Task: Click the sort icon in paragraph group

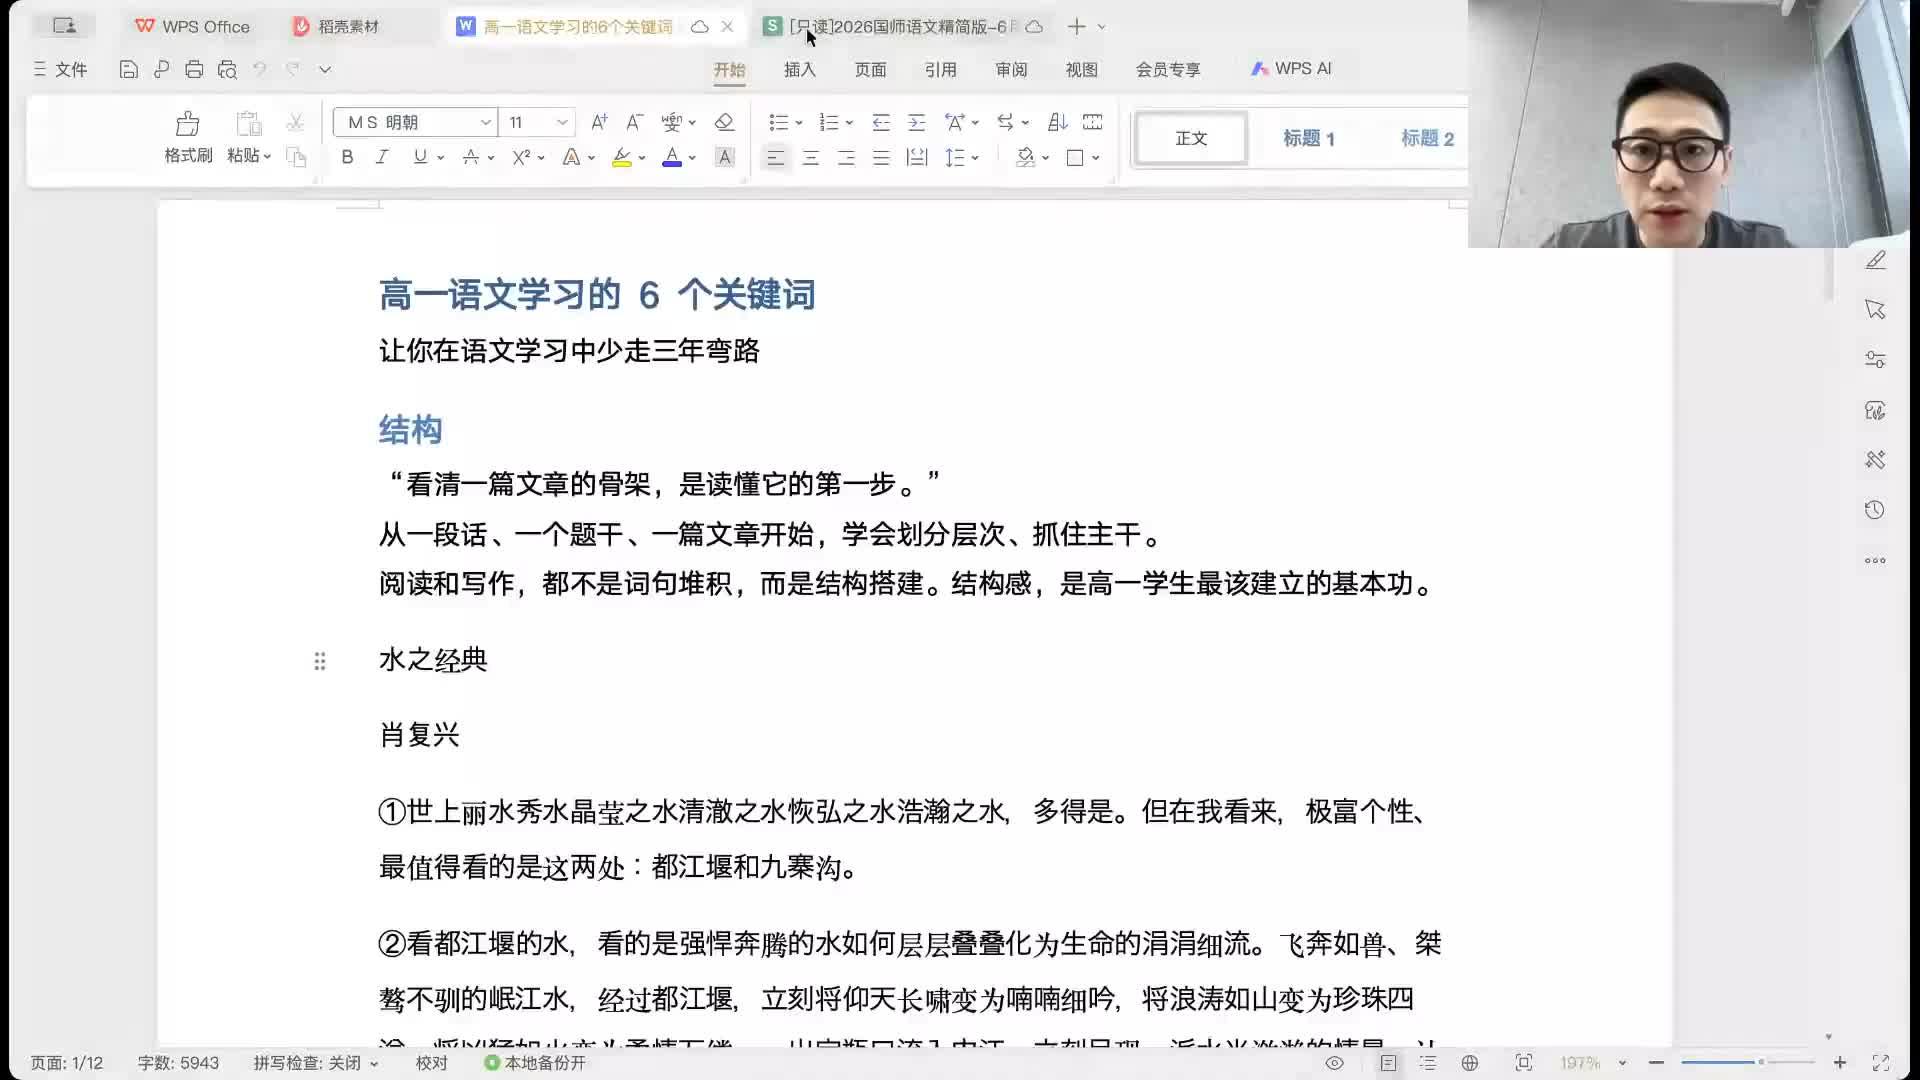Action: (1057, 122)
